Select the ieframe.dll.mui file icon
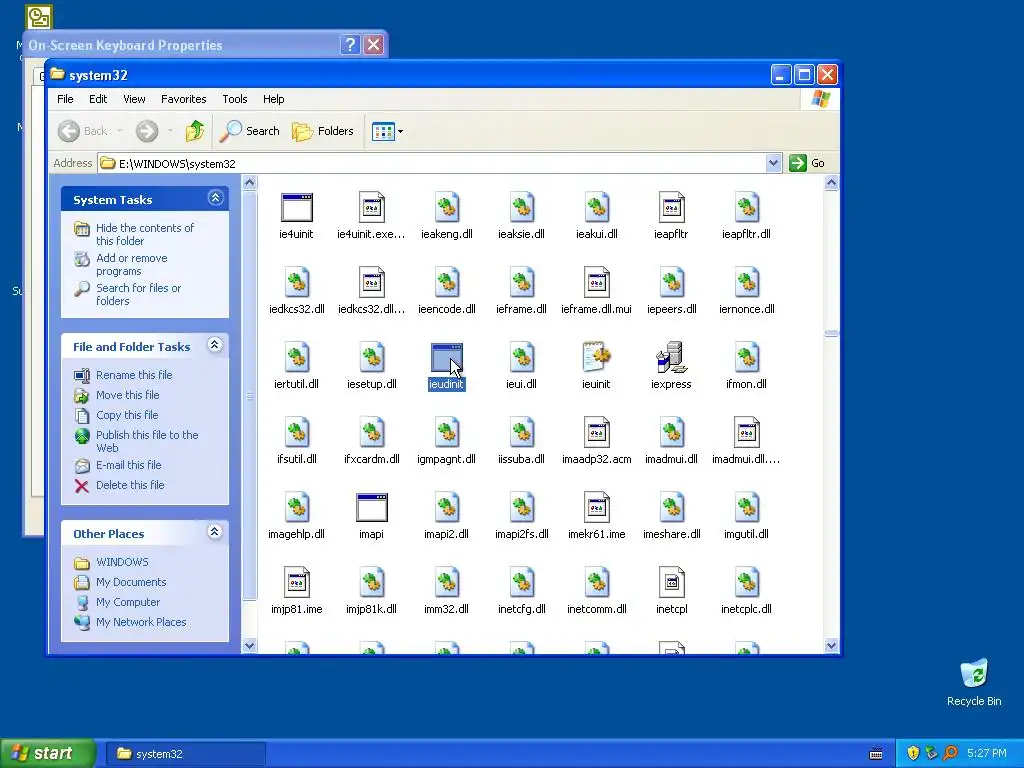Viewport: 1024px width, 768px height. (596, 283)
